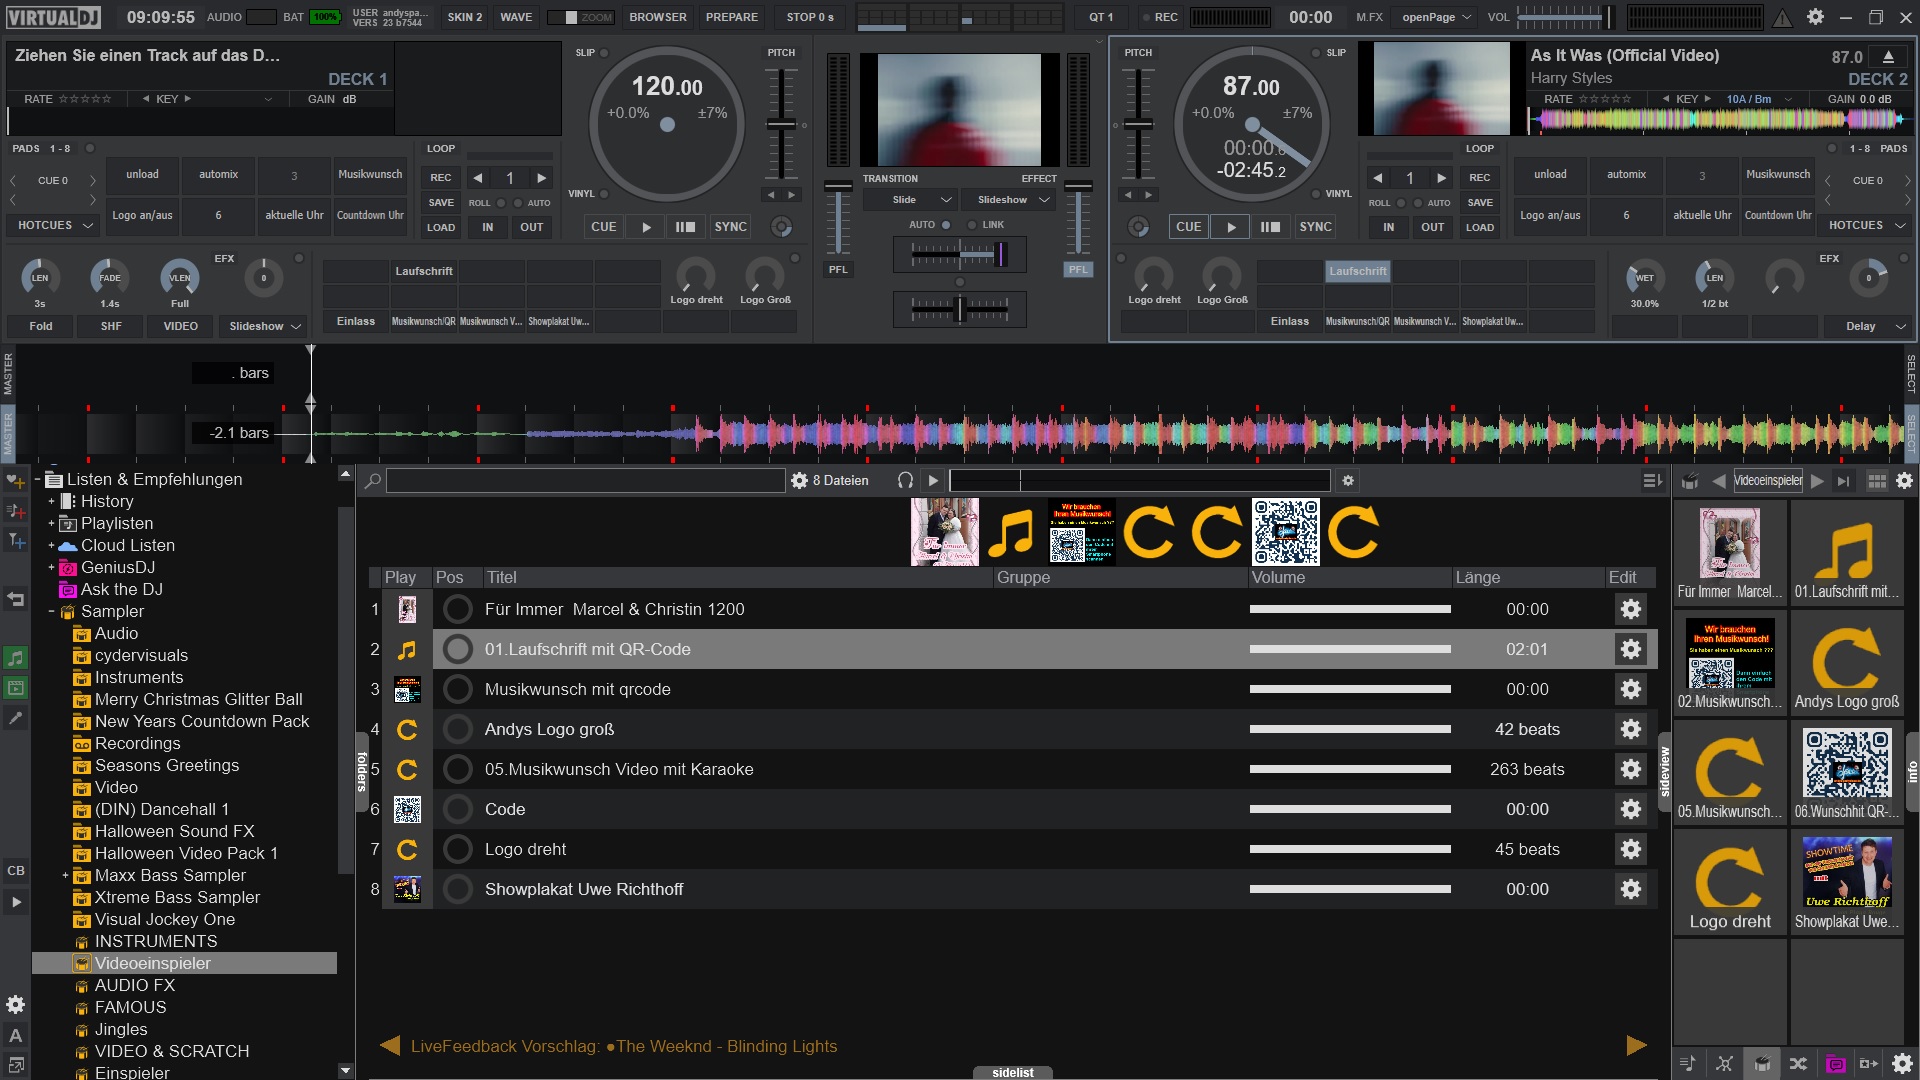Image resolution: width=1920 pixels, height=1080 pixels.
Task: Click the shuffle icon near the sidelist
Action: [x=1798, y=1063]
